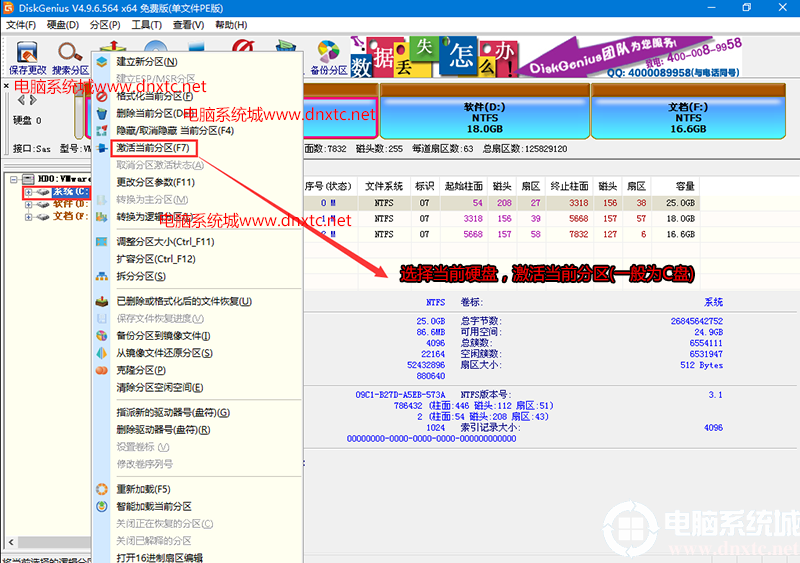Screen dimensions: 800x563
Task: Open the 文件(F) menu
Action: click(x=21, y=25)
